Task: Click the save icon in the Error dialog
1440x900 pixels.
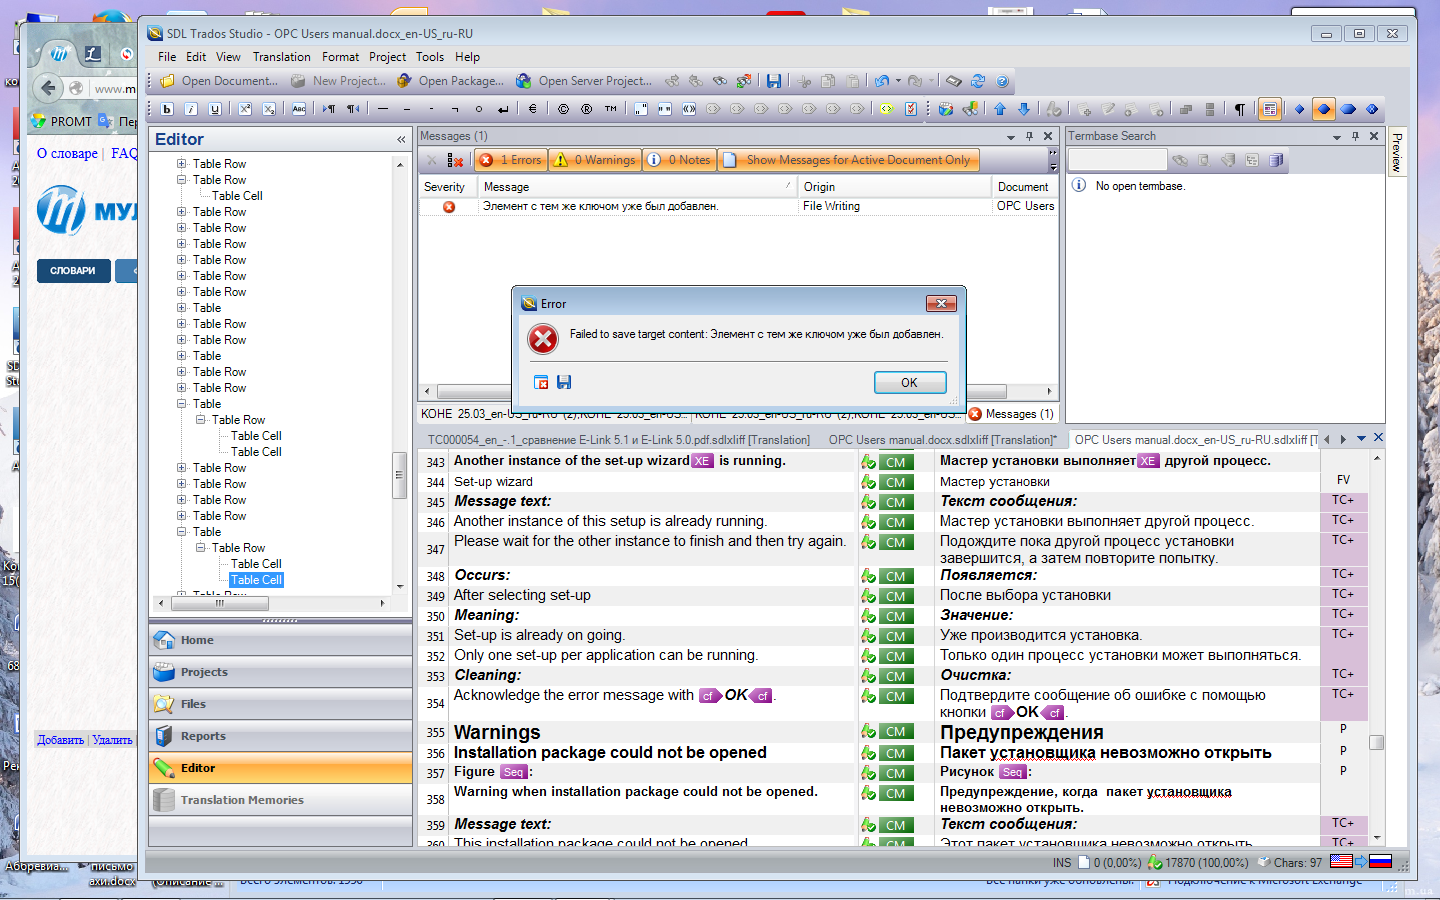Action: [x=564, y=382]
